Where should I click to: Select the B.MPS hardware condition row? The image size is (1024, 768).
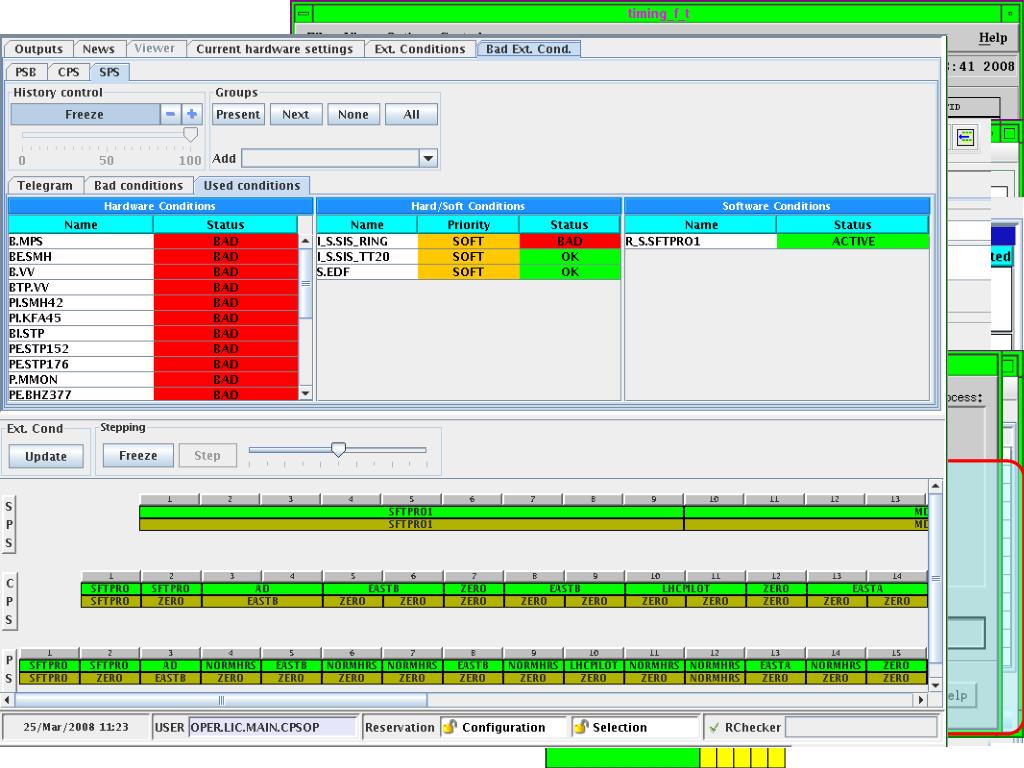pos(153,241)
